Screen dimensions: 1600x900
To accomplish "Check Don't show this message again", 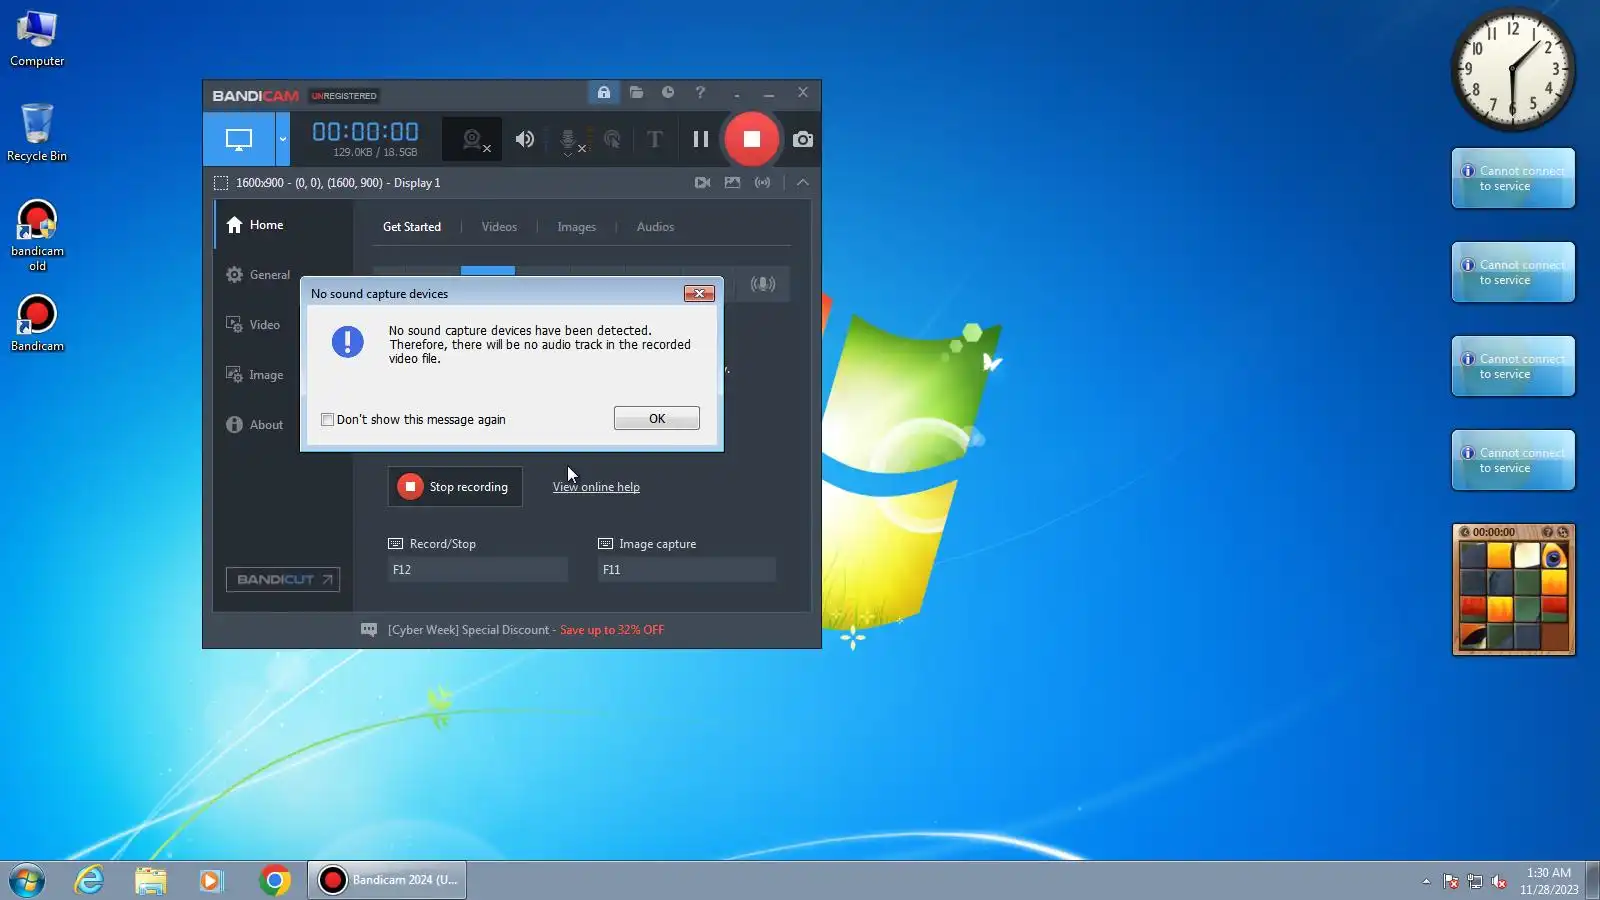I will click(327, 420).
